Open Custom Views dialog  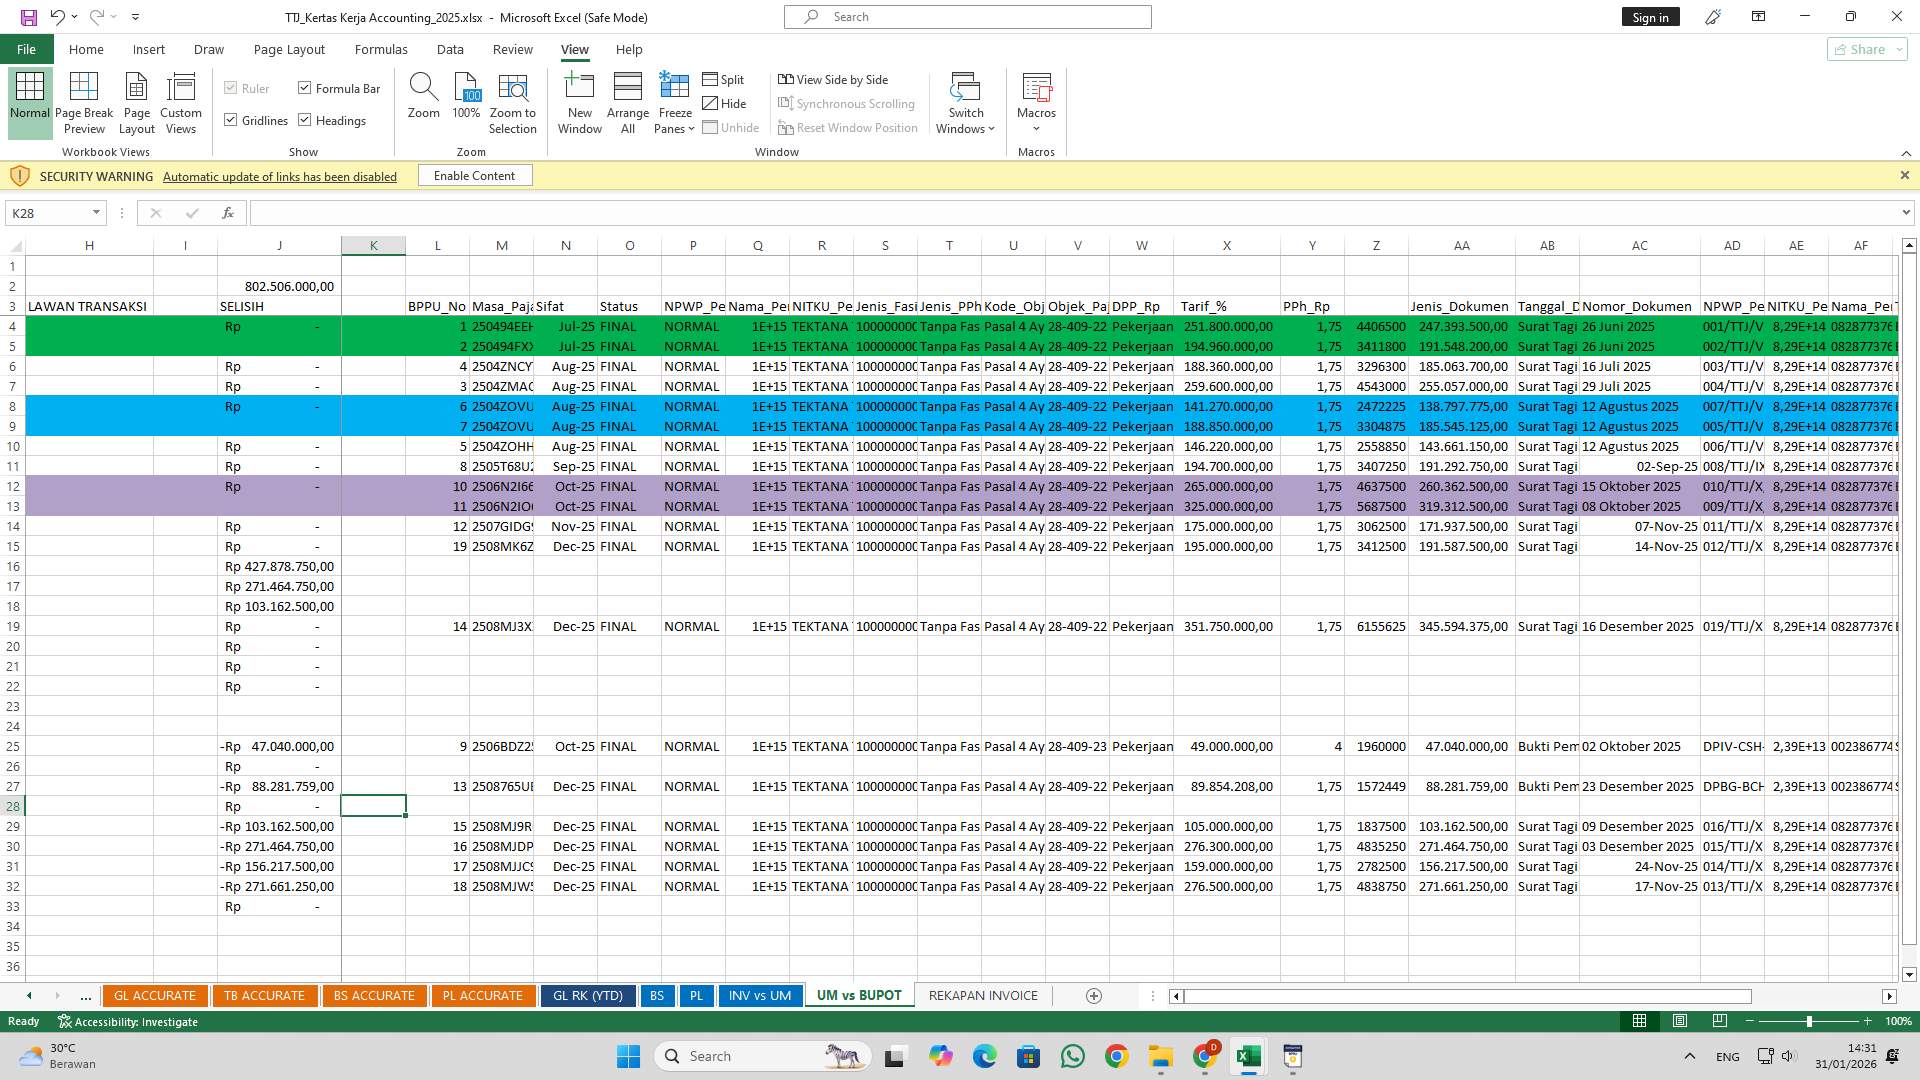[x=181, y=88]
